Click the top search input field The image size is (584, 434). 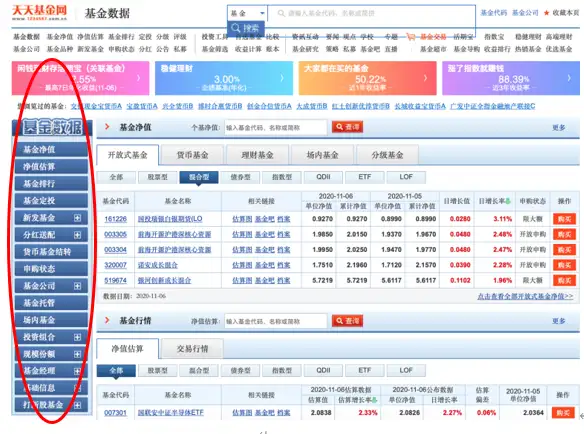tap(371, 13)
